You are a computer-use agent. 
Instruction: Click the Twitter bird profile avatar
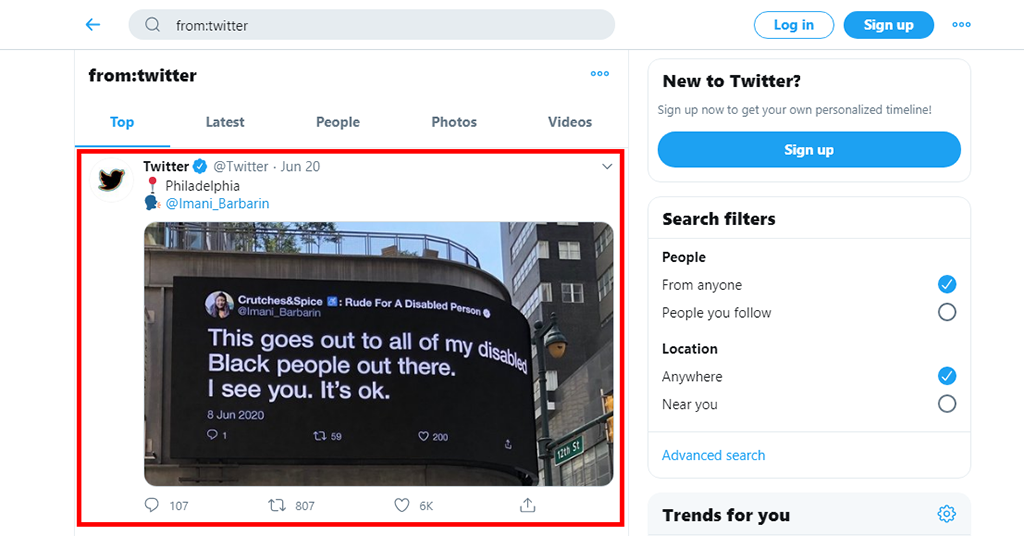111,179
